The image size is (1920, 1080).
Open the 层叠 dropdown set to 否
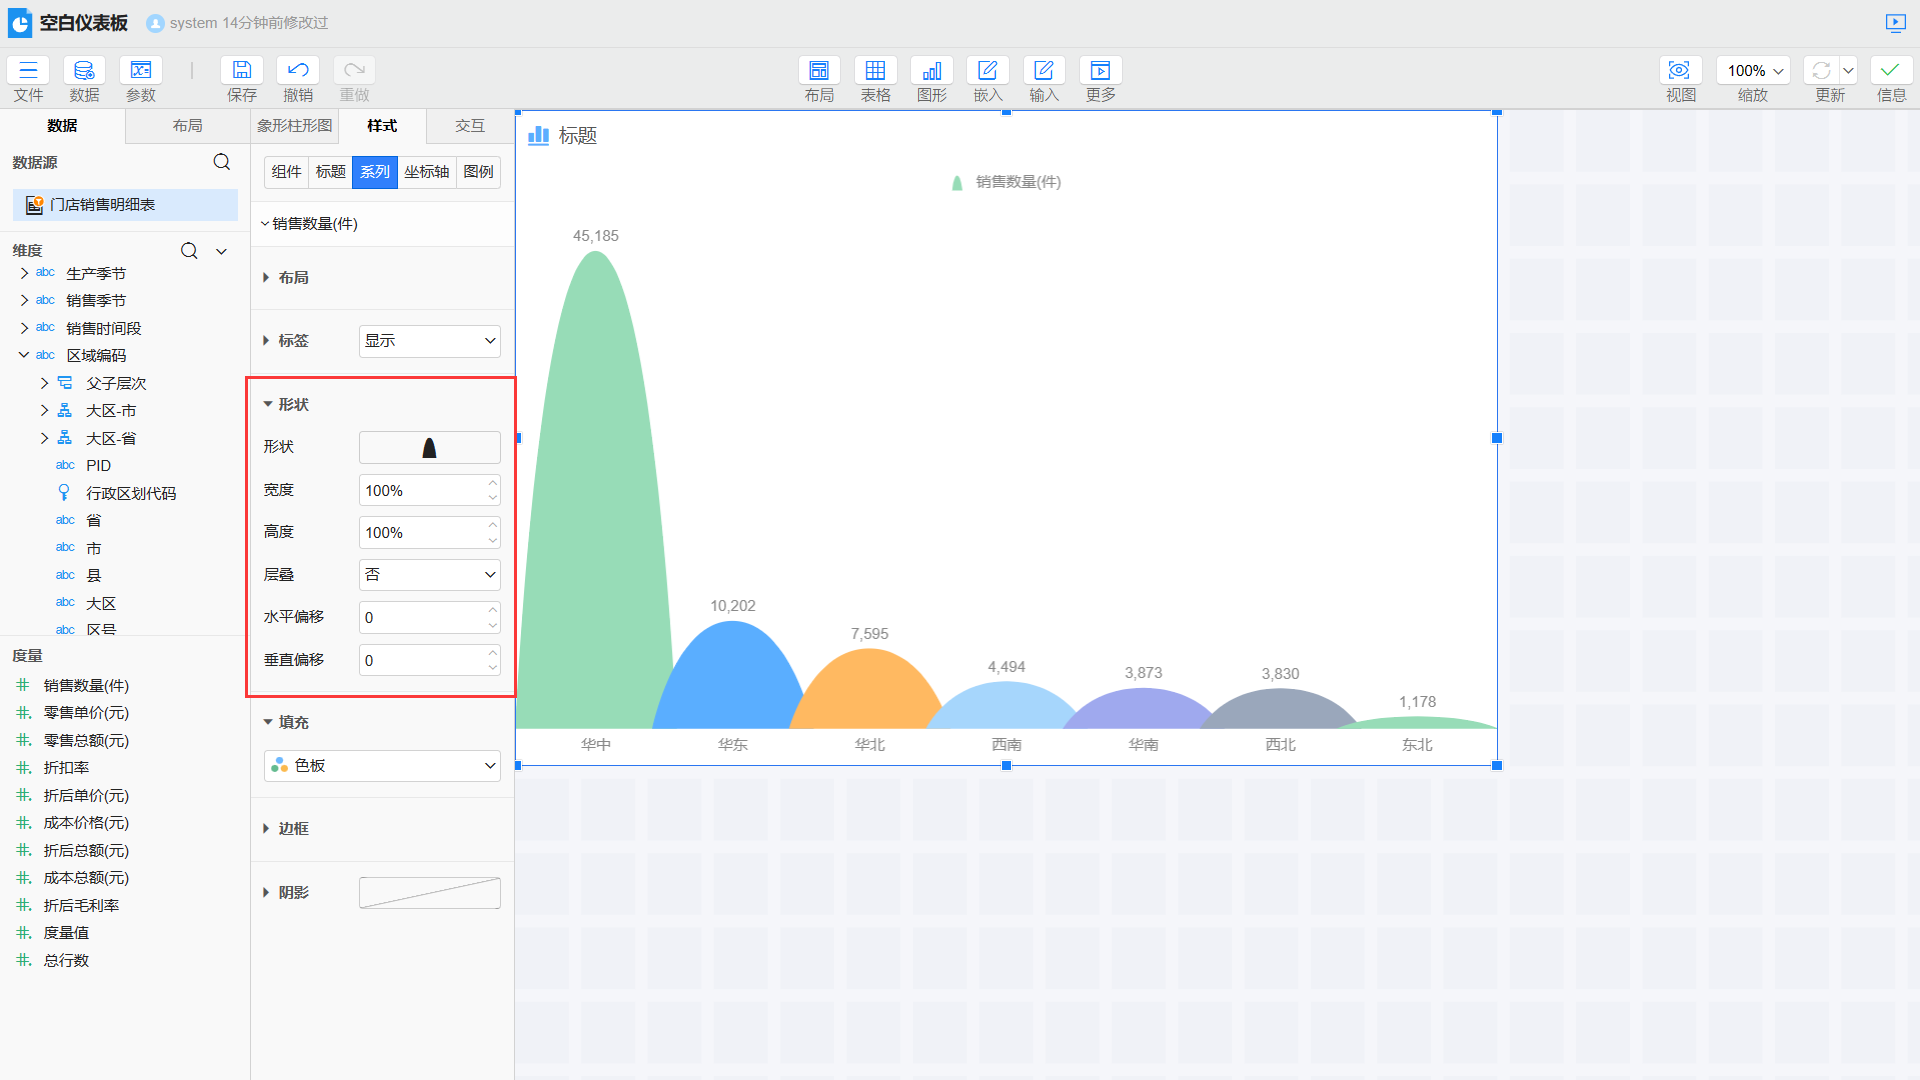429,575
